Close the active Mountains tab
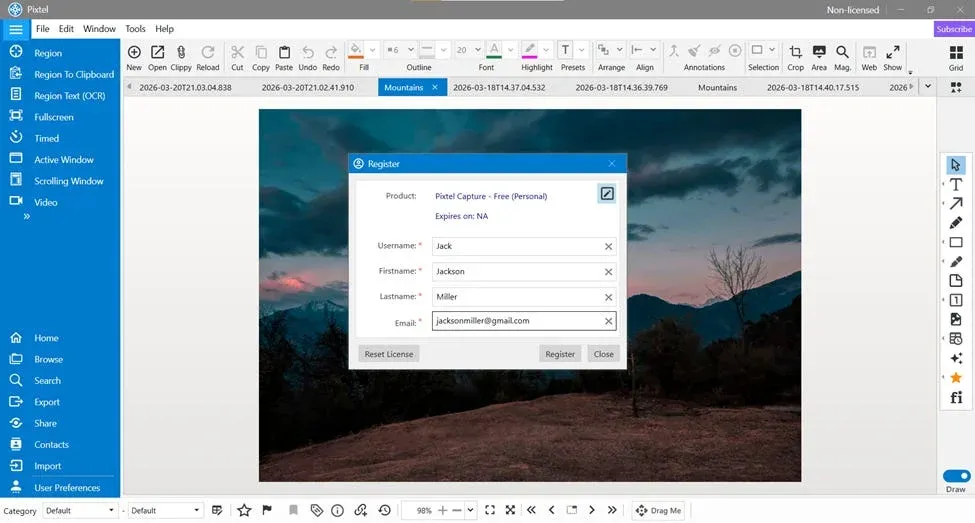This screenshot has height=523, width=975. 435,88
